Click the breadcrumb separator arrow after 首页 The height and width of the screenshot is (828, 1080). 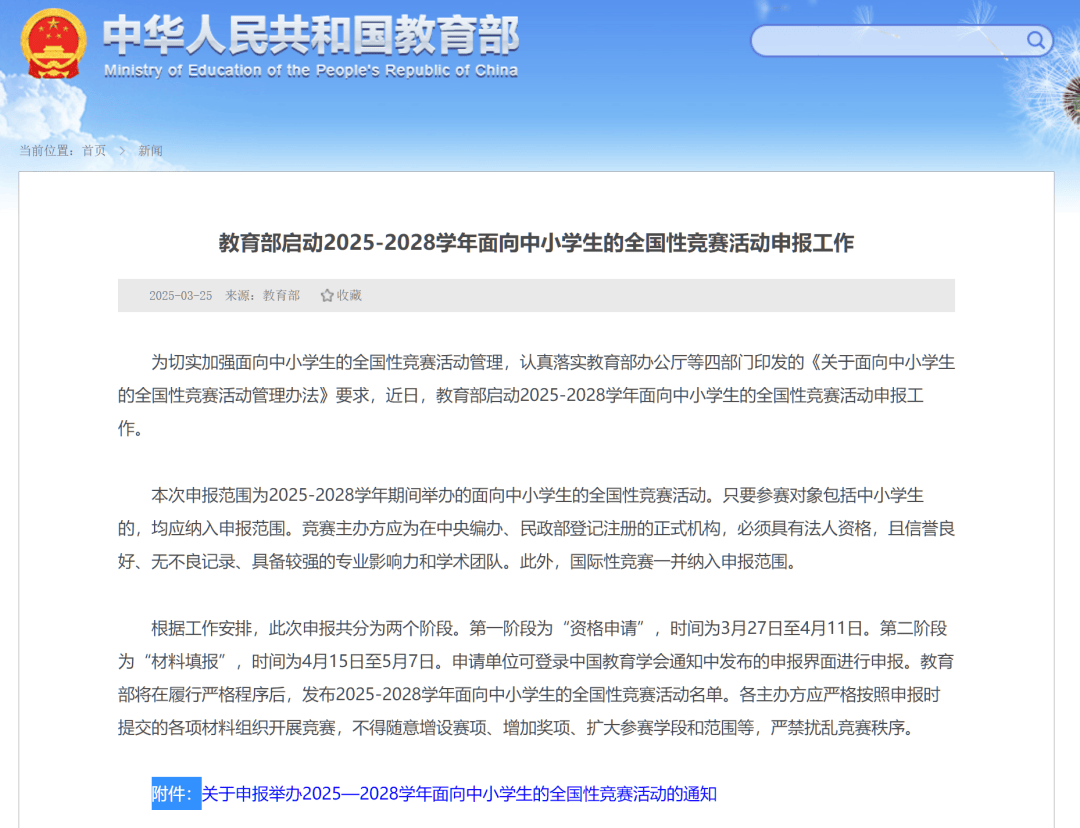pyautogui.click(x=122, y=151)
